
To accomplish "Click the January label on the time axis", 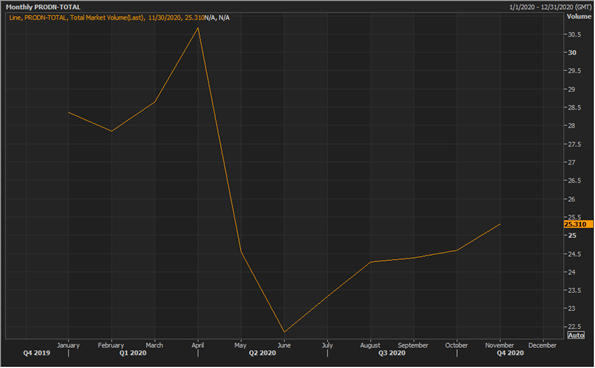I will 68,345.
